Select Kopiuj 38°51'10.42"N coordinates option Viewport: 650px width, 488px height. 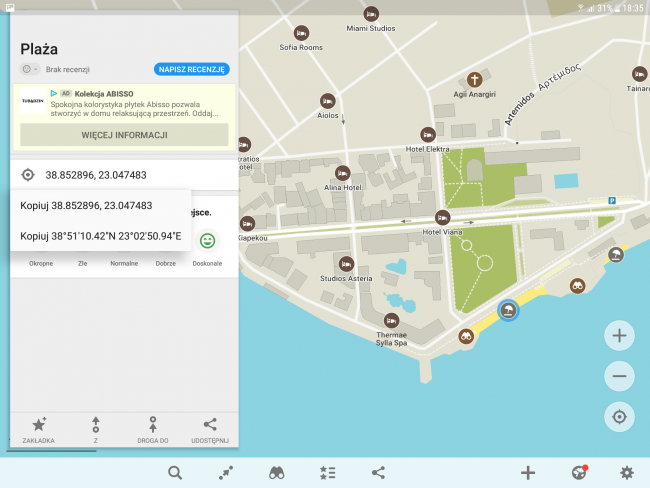(100, 236)
